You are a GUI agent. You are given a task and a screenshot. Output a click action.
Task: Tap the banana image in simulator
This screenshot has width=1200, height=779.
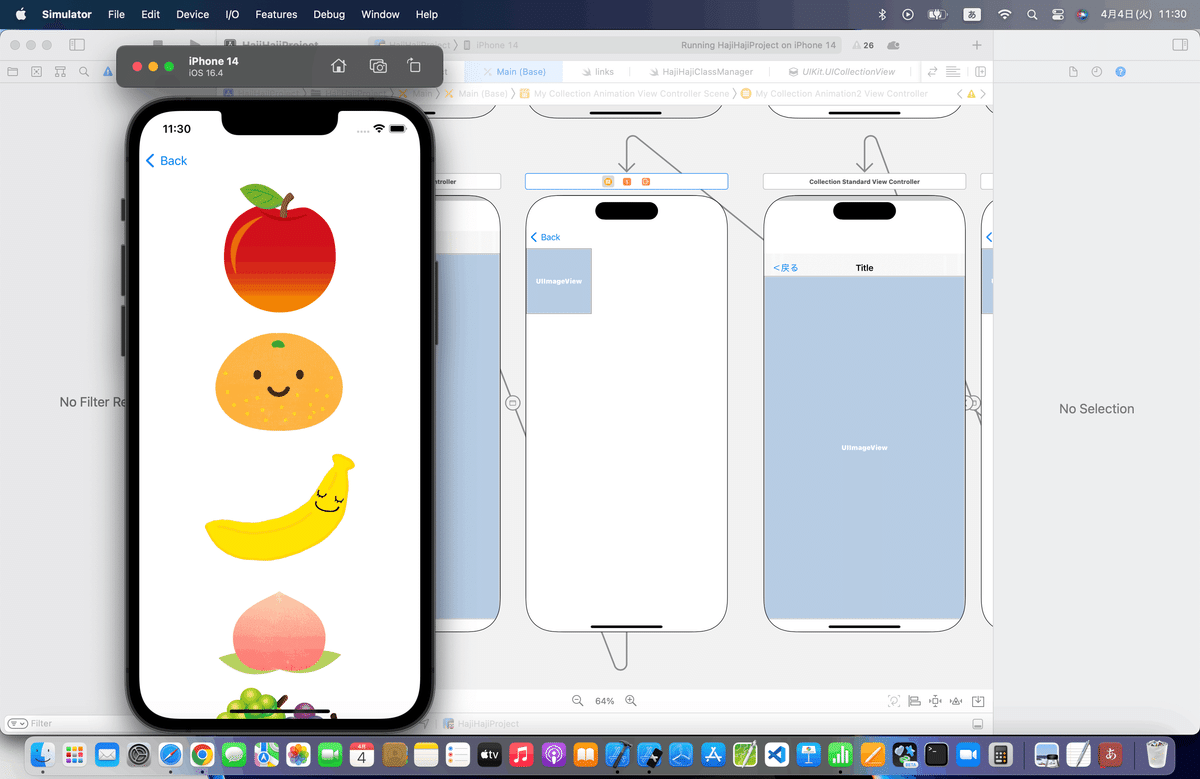pos(280,507)
